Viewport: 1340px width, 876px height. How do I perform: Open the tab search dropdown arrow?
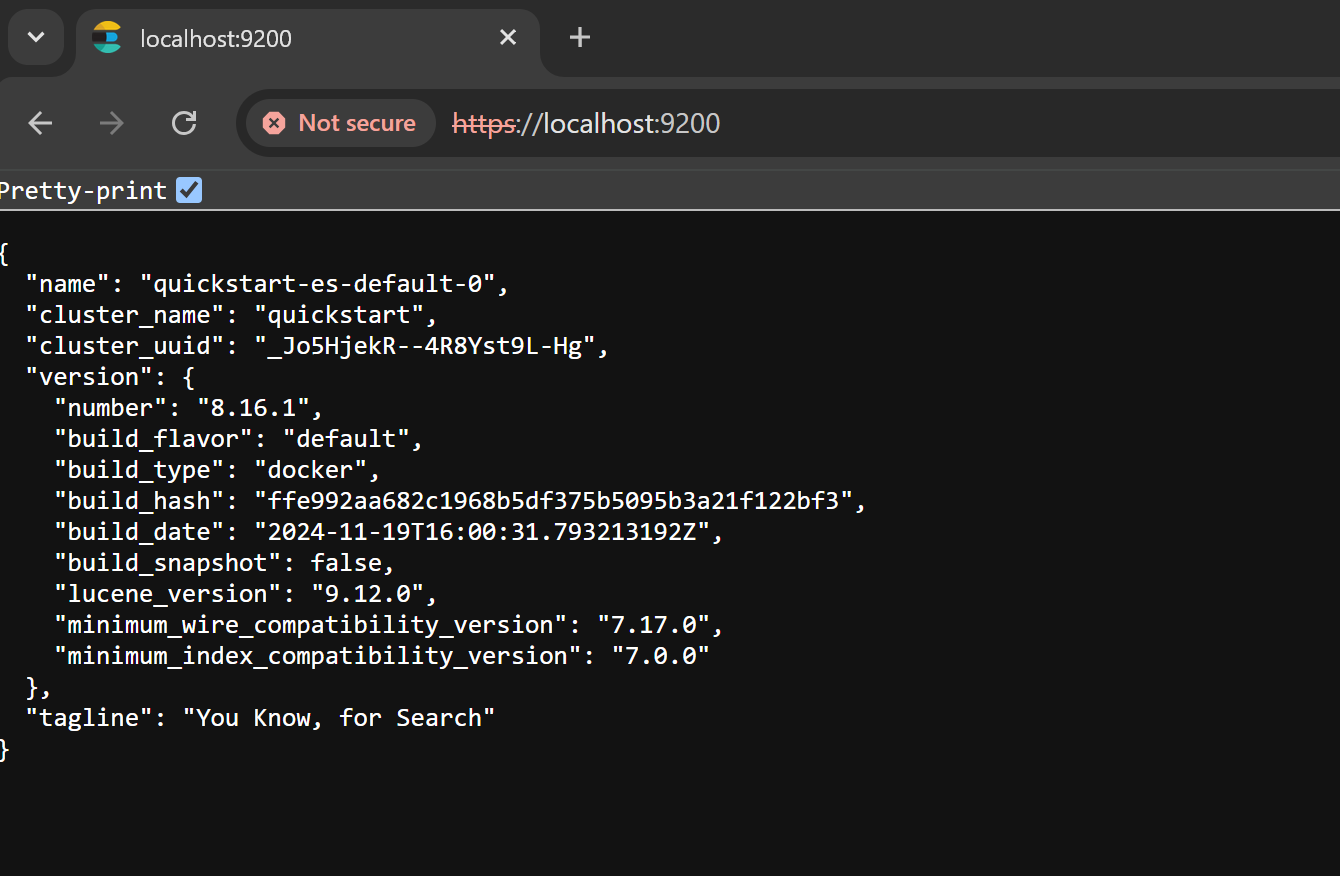pyautogui.click(x=36, y=38)
